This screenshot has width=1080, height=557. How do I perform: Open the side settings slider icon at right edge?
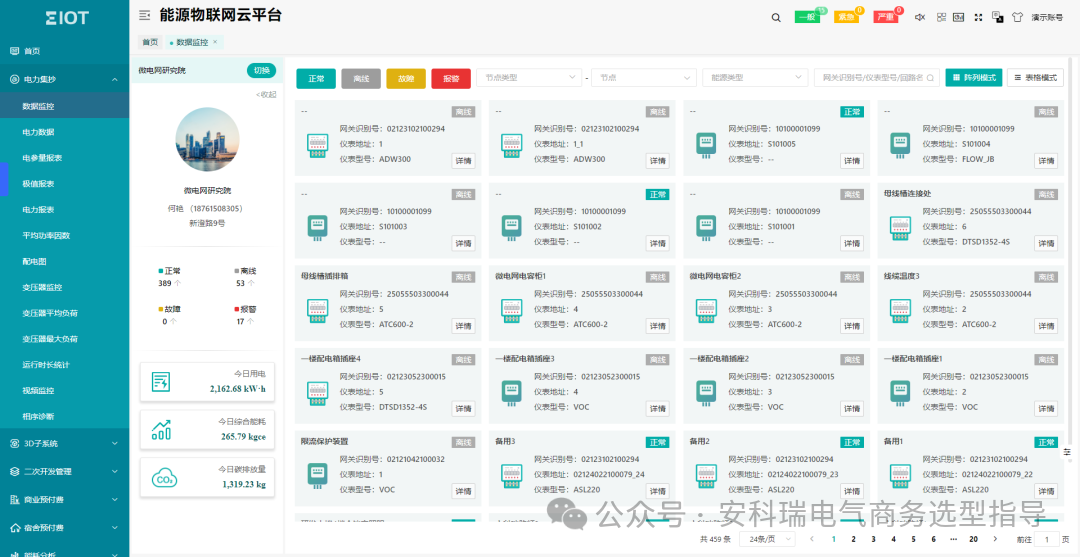pos(1068,451)
